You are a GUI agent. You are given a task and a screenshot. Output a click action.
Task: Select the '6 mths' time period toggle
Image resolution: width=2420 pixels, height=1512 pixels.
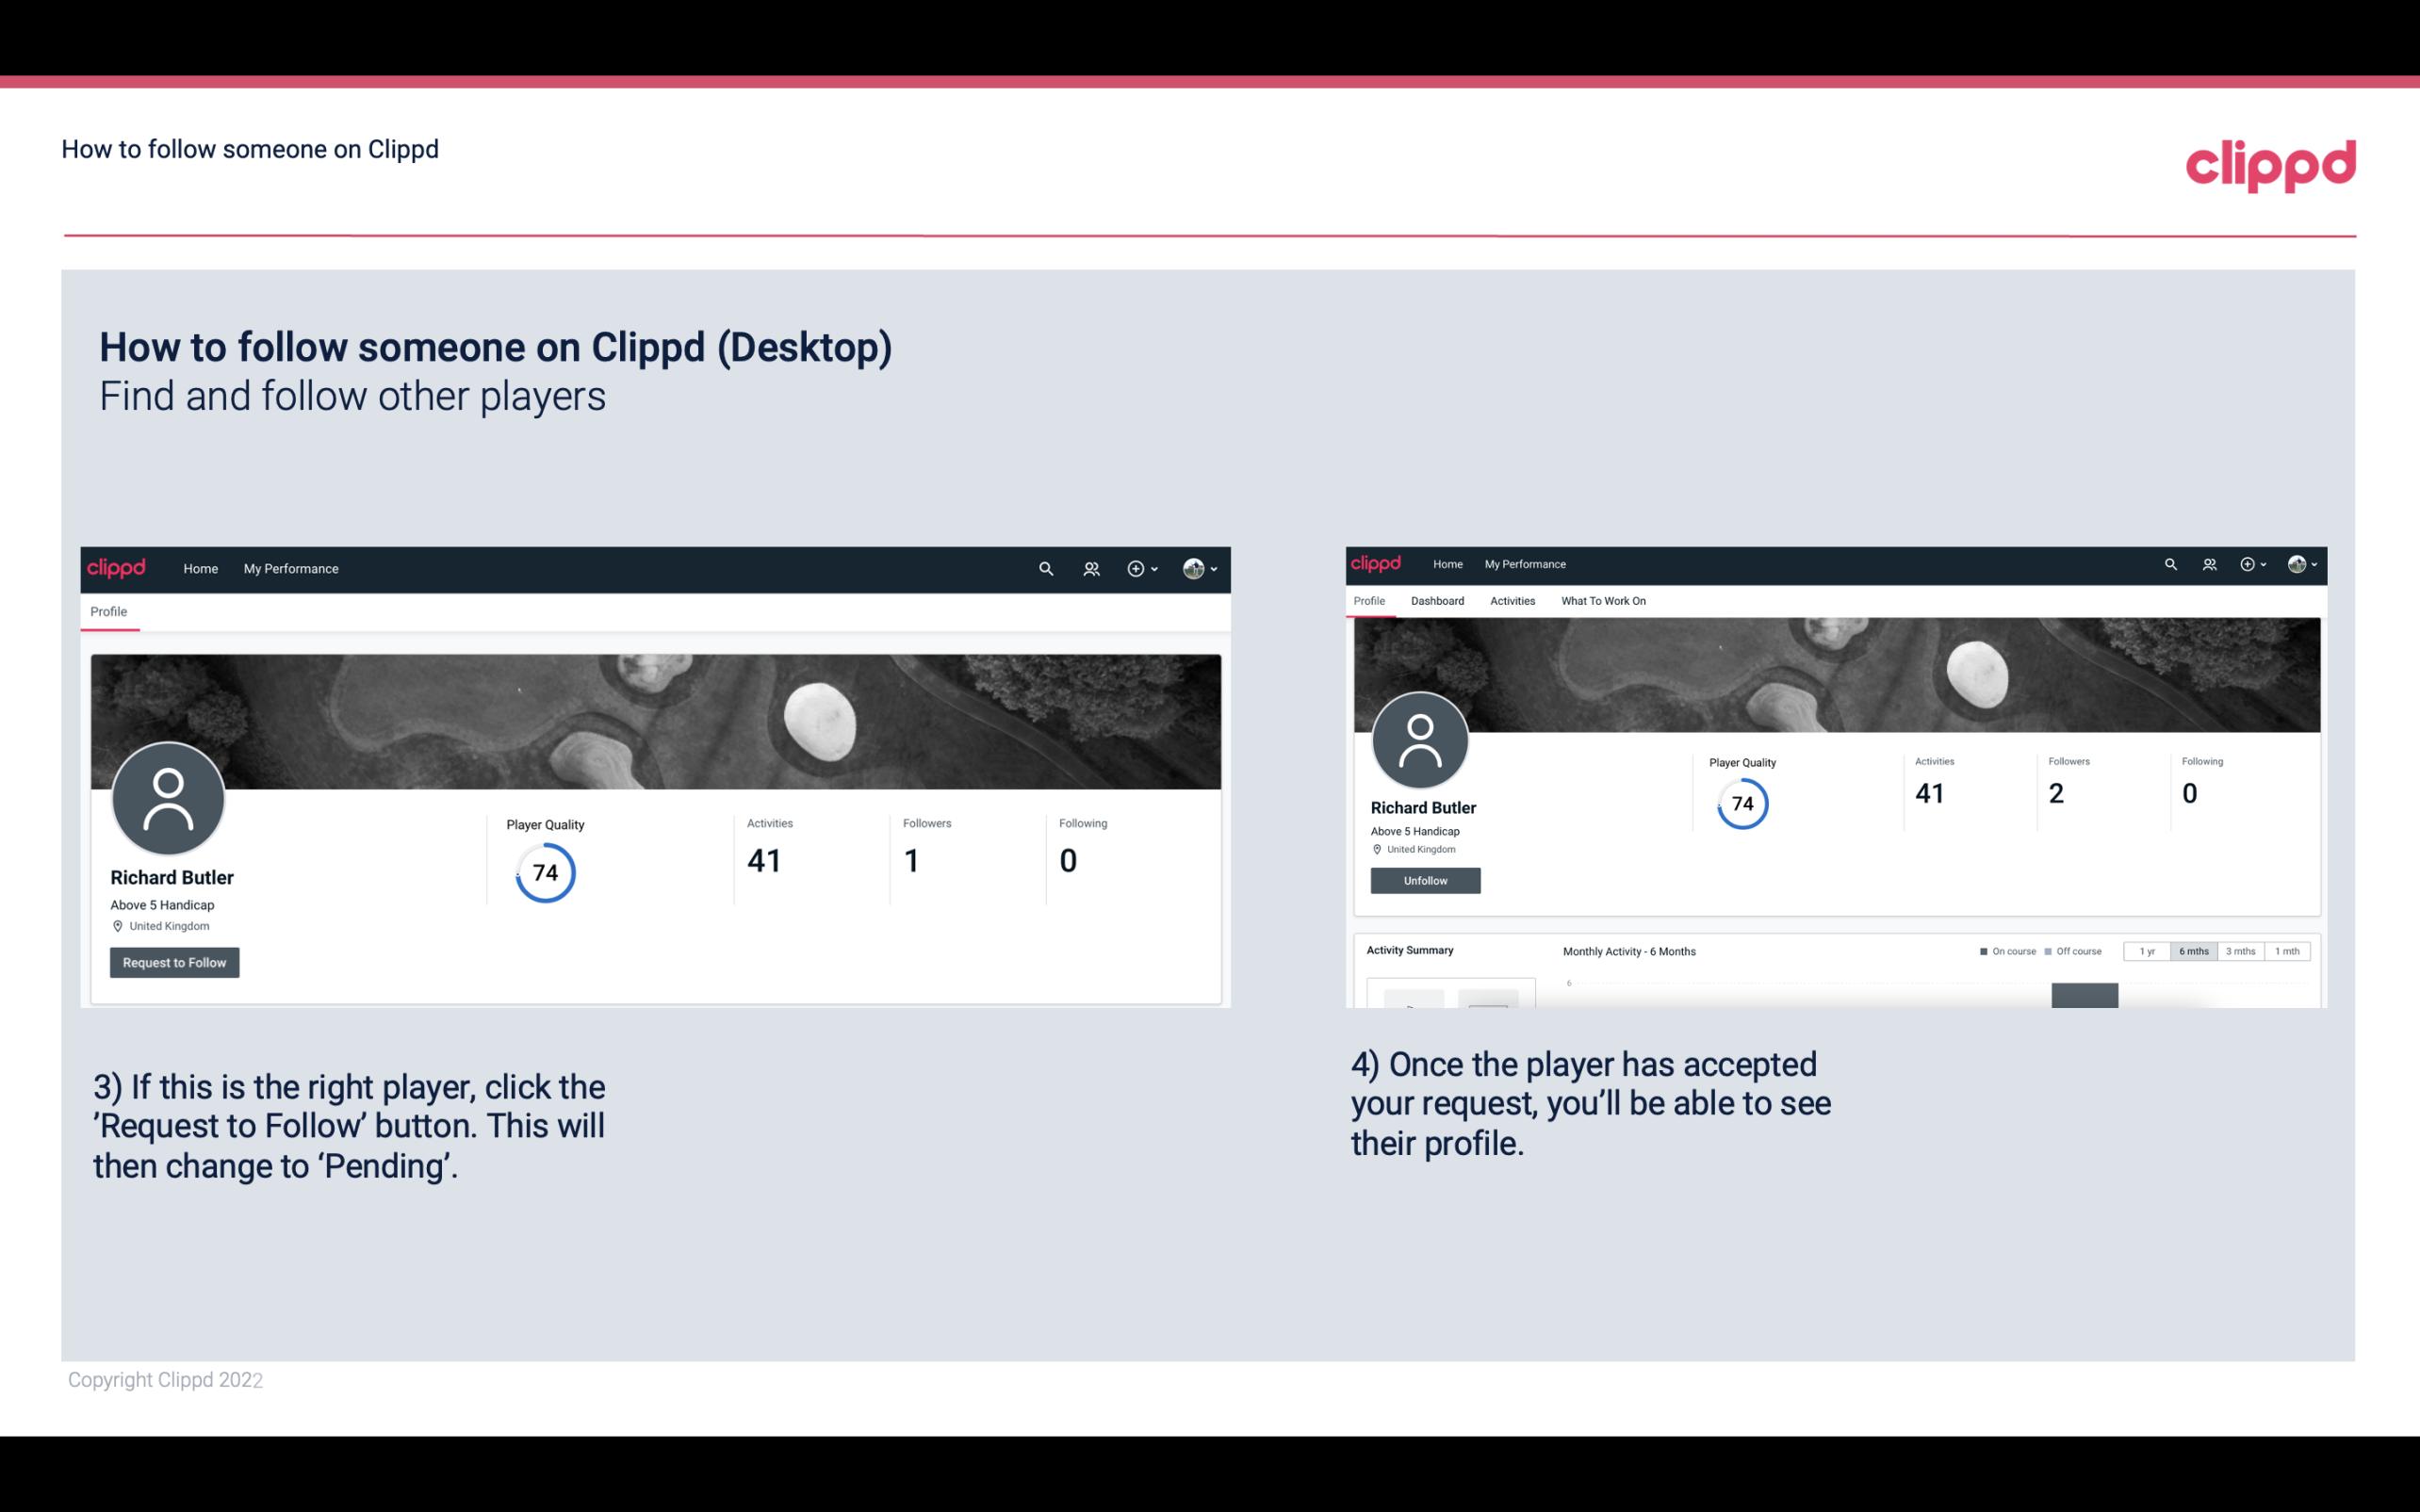click(2194, 951)
